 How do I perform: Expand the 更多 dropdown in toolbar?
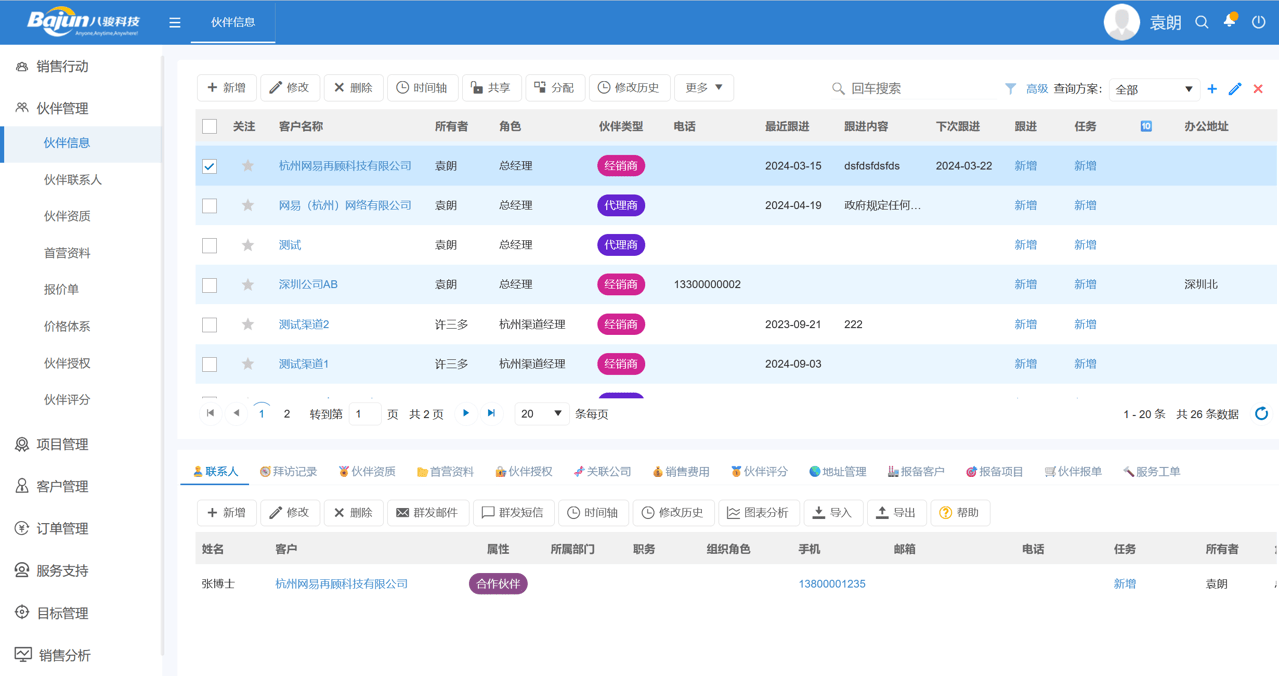click(704, 88)
